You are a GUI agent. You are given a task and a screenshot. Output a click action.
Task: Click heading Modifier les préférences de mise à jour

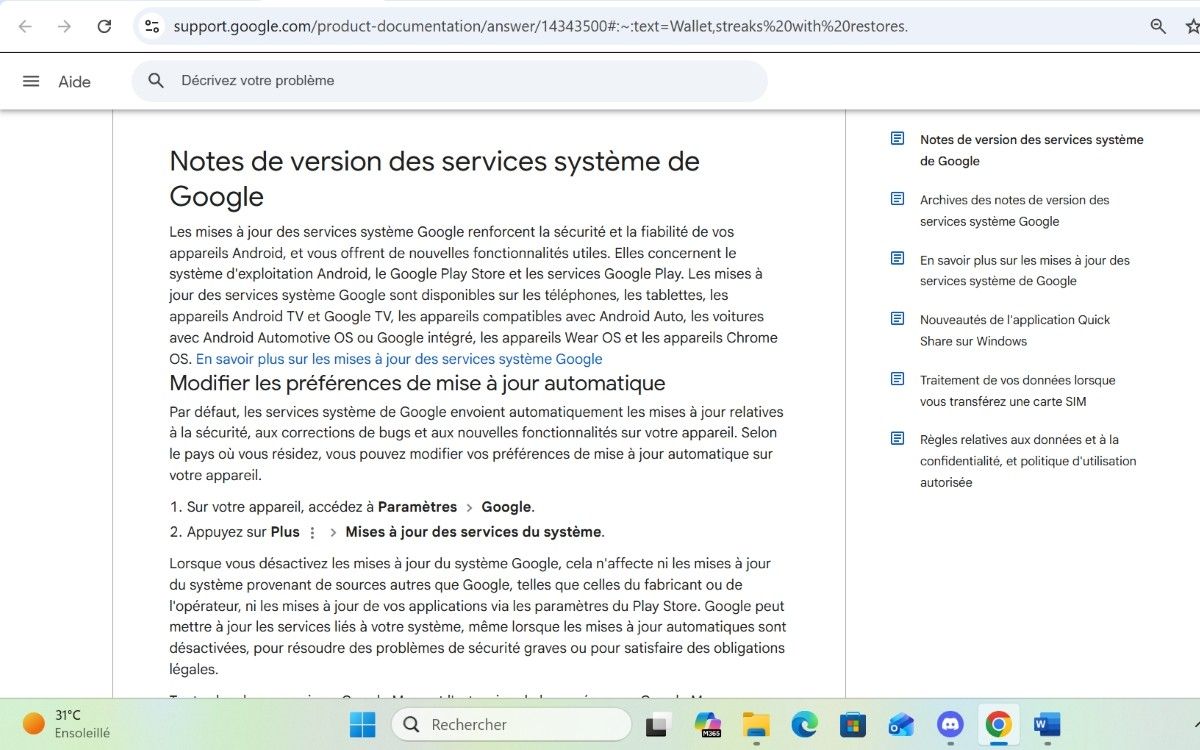click(417, 383)
